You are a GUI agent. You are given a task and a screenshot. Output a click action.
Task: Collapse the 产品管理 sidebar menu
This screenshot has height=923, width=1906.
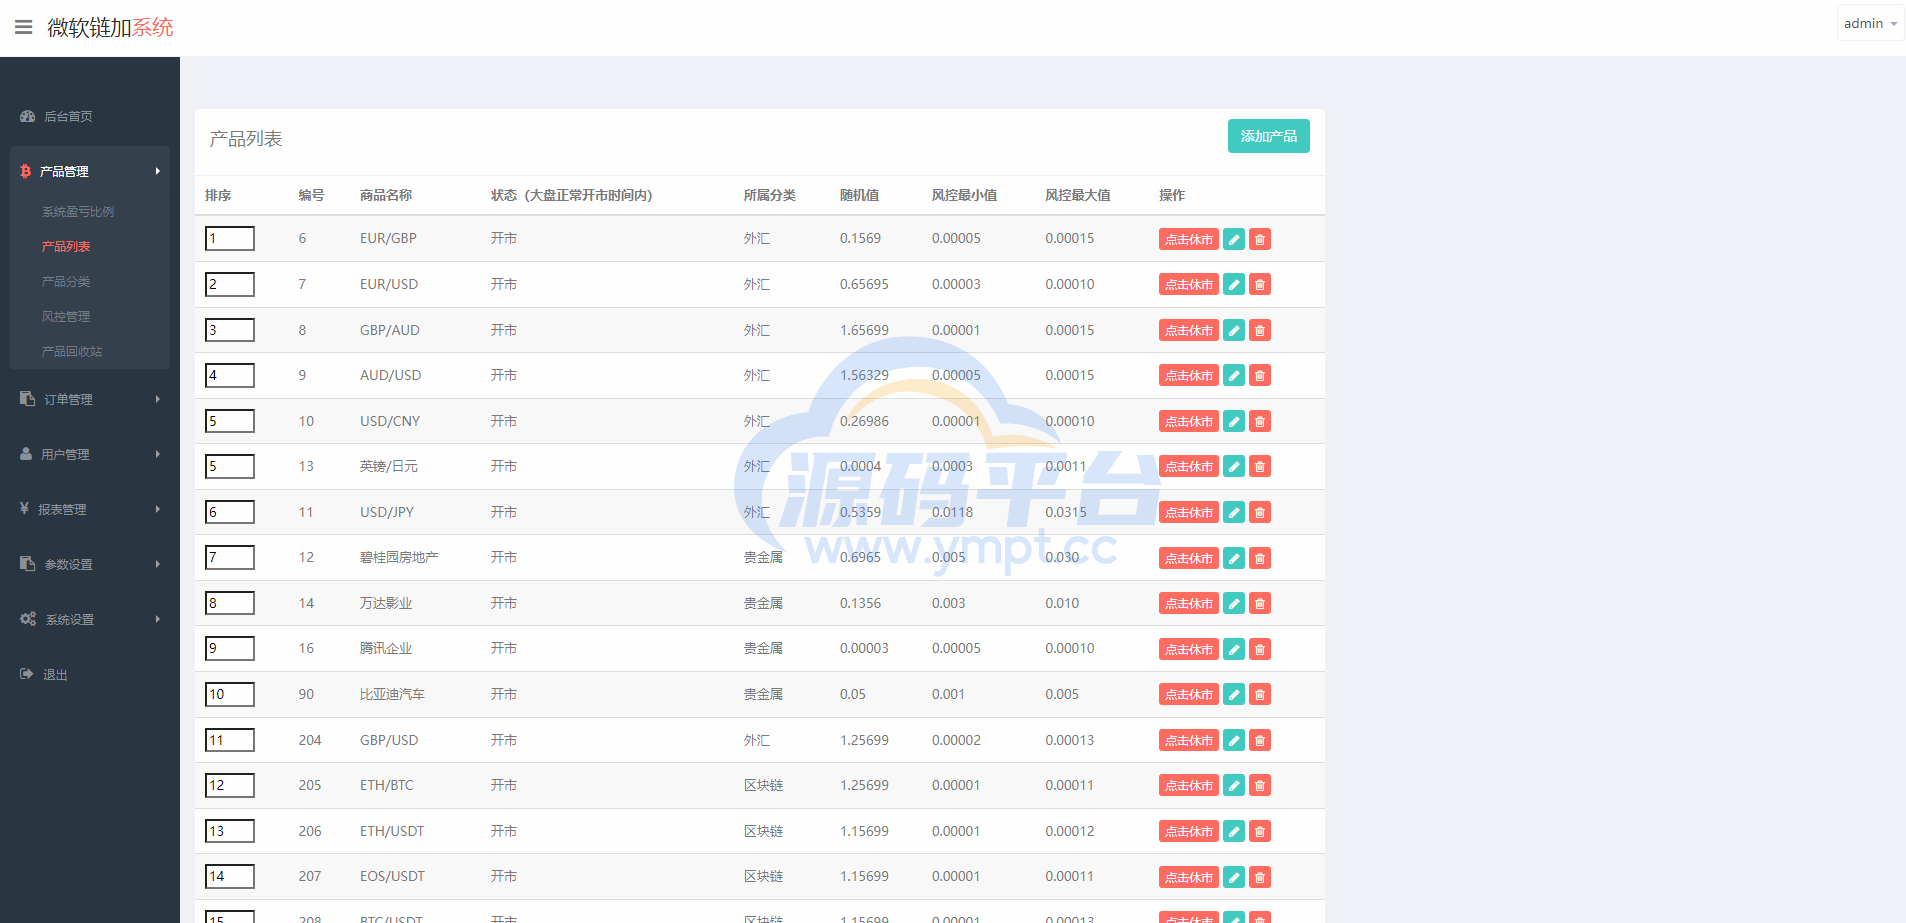coord(90,171)
